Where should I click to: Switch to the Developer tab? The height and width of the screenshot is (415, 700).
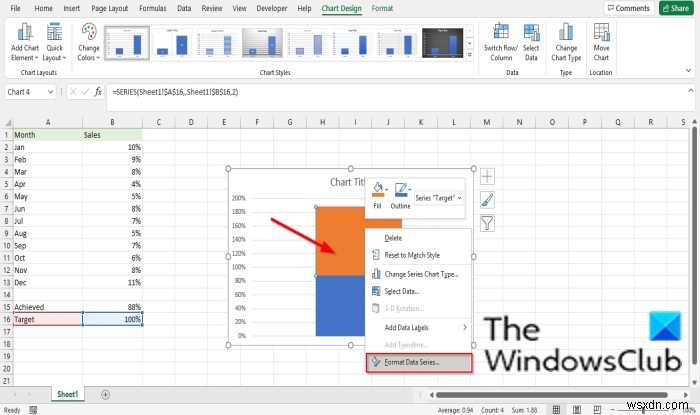272,8
